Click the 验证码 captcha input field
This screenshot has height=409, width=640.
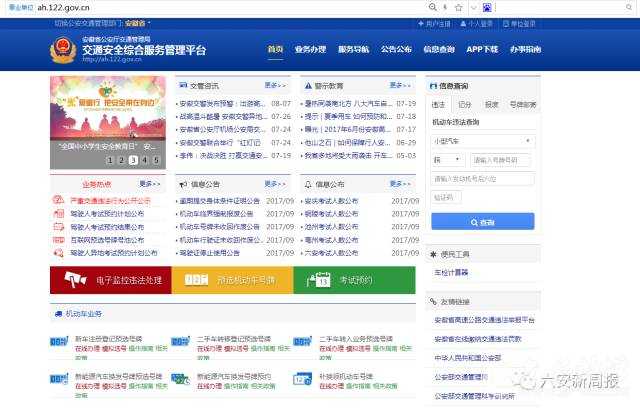448,198
